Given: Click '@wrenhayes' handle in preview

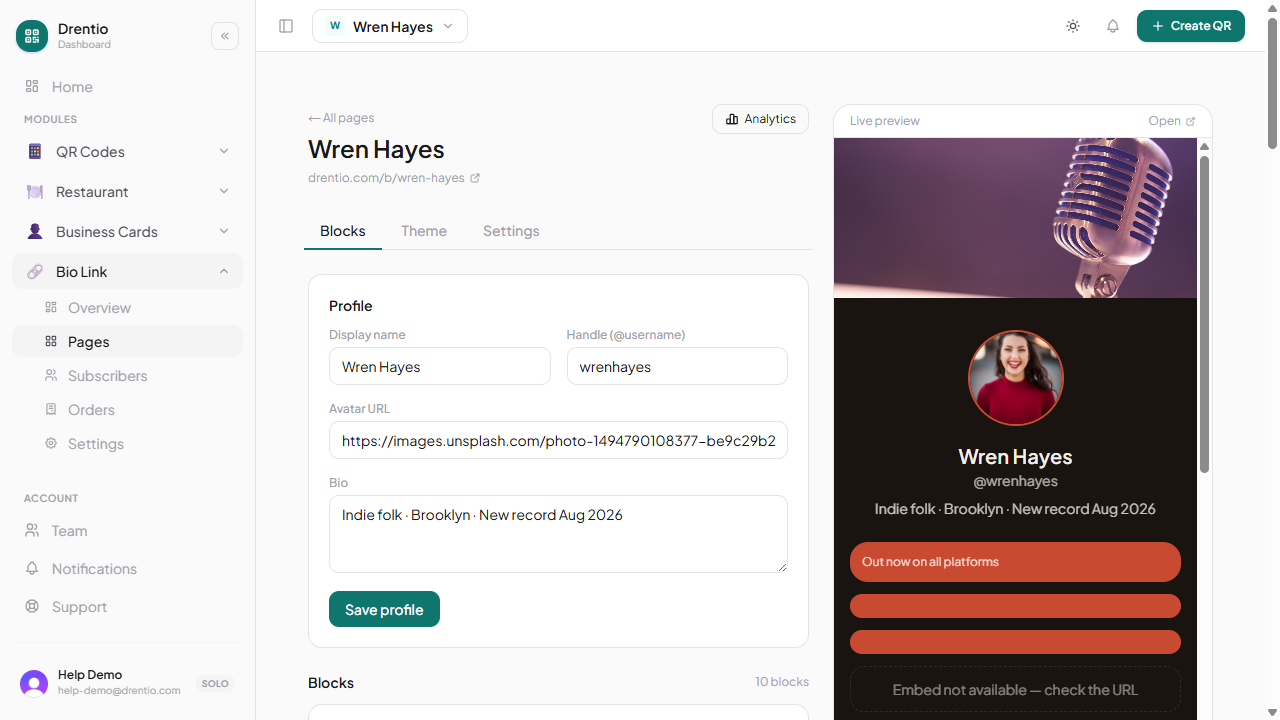Looking at the screenshot, I should pos(1015,481).
